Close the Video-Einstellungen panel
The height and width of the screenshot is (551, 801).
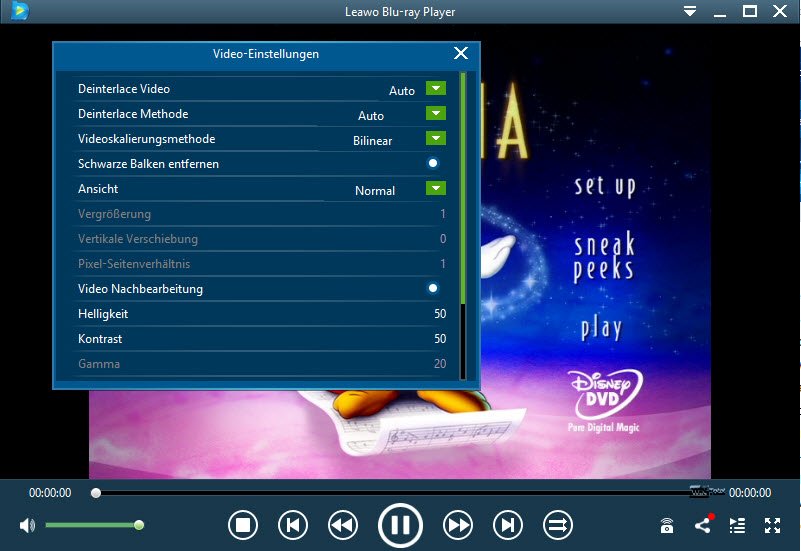point(461,53)
